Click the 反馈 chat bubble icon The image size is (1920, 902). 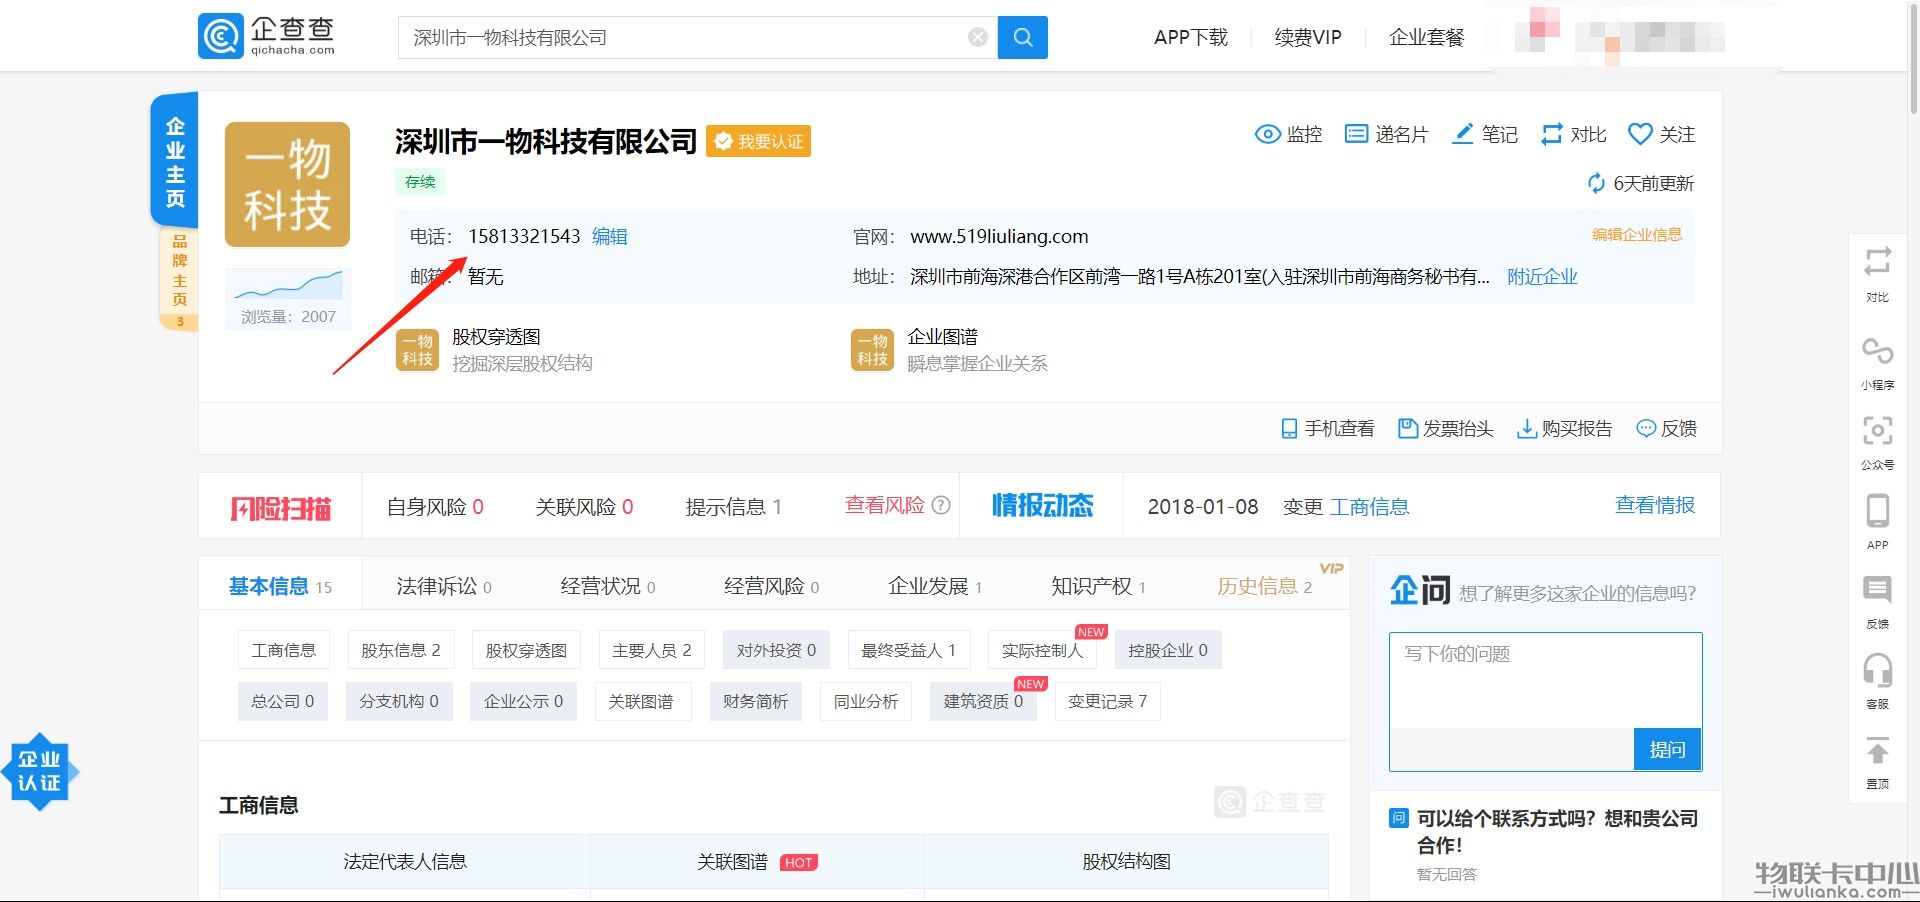point(1645,429)
